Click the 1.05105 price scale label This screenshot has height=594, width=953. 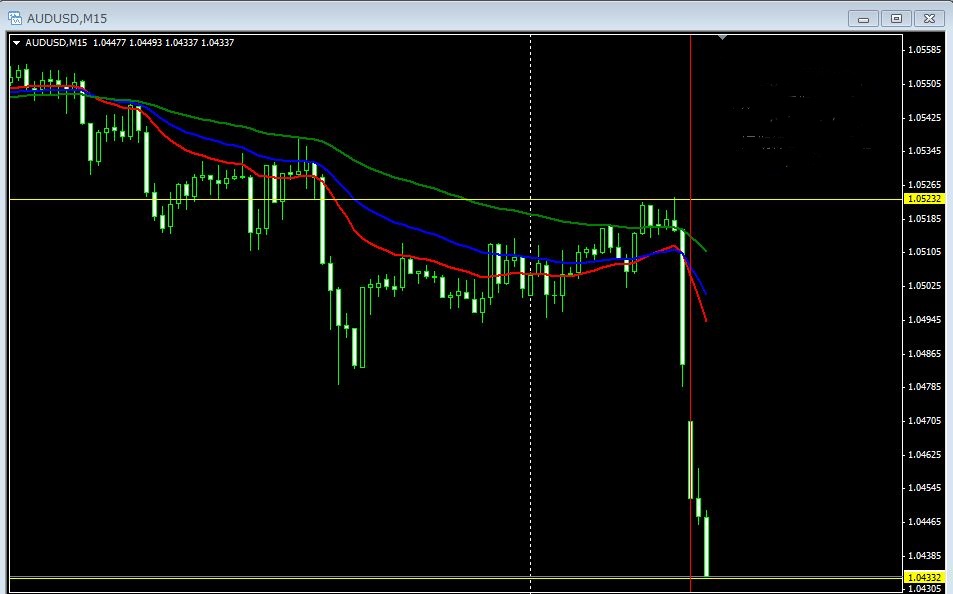[924, 252]
